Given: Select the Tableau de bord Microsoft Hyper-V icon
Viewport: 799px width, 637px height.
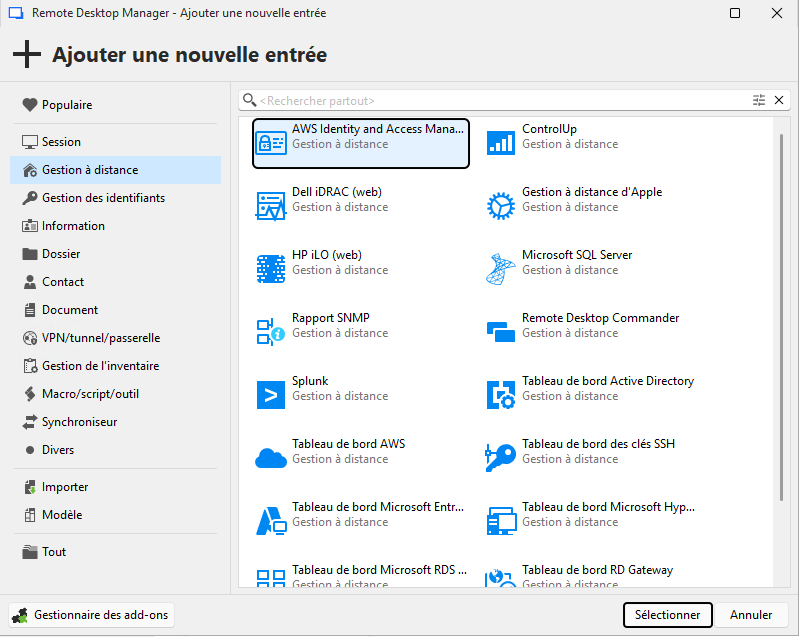Looking at the screenshot, I should click(x=501, y=521).
